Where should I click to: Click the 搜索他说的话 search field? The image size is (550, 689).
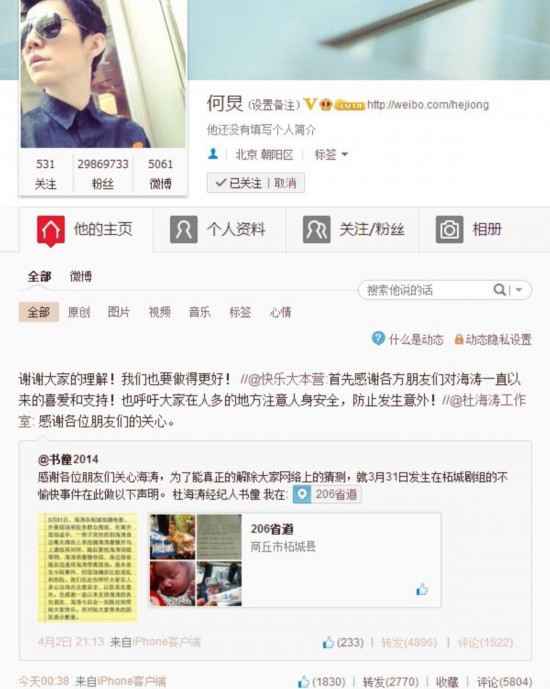click(x=426, y=290)
